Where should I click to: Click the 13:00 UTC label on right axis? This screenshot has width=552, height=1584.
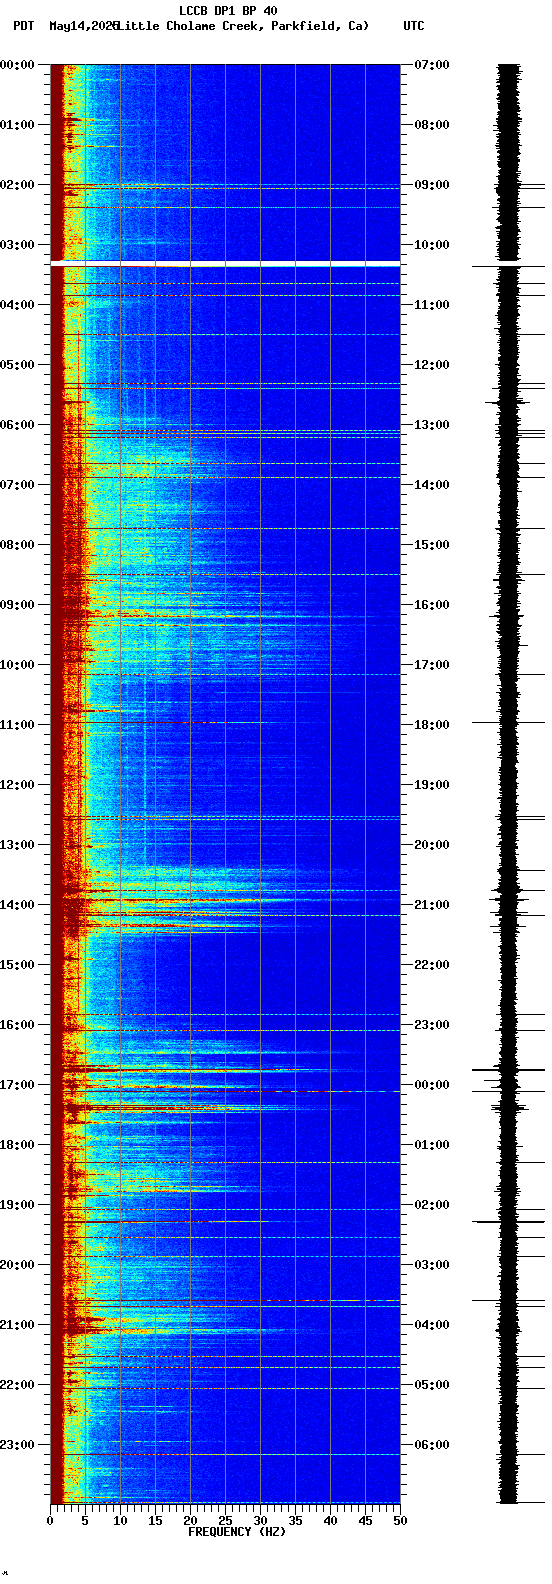pyautogui.click(x=432, y=425)
